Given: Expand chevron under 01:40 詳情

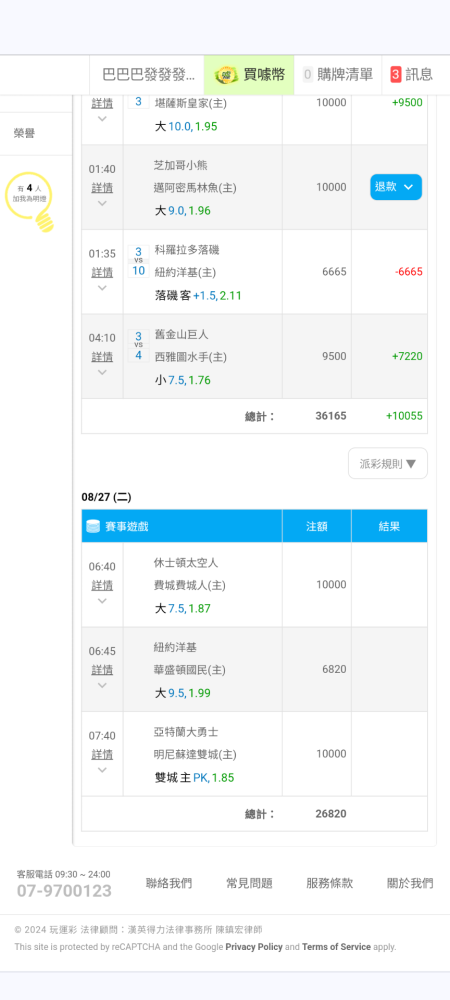Looking at the screenshot, I should click(x=102, y=203).
